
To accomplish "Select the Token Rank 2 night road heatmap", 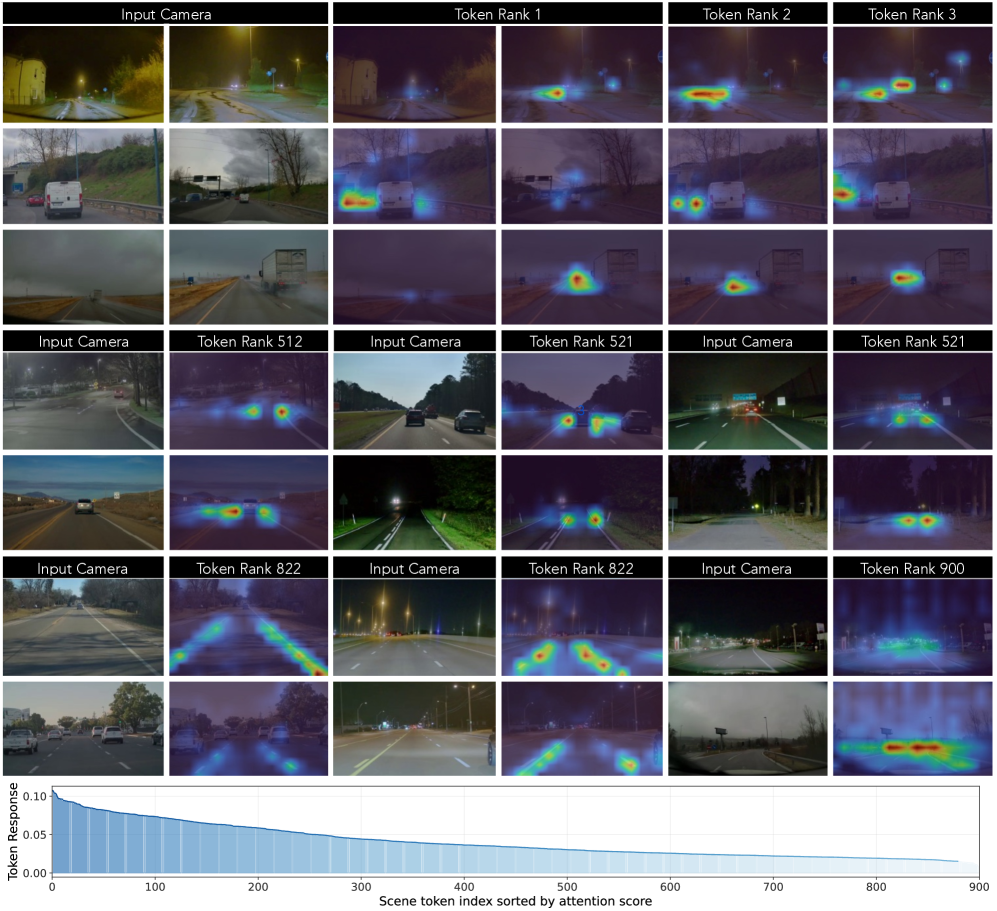I will [748, 74].
